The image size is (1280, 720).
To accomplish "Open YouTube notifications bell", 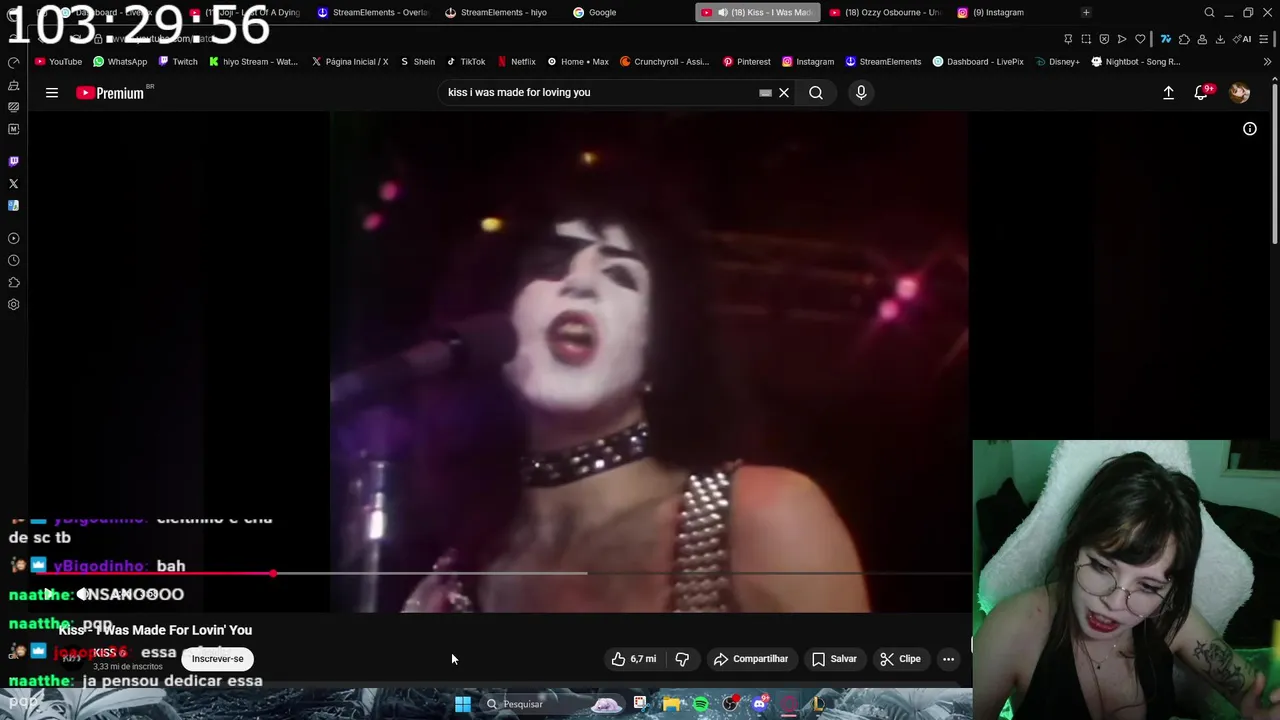I will tap(1201, 93).
